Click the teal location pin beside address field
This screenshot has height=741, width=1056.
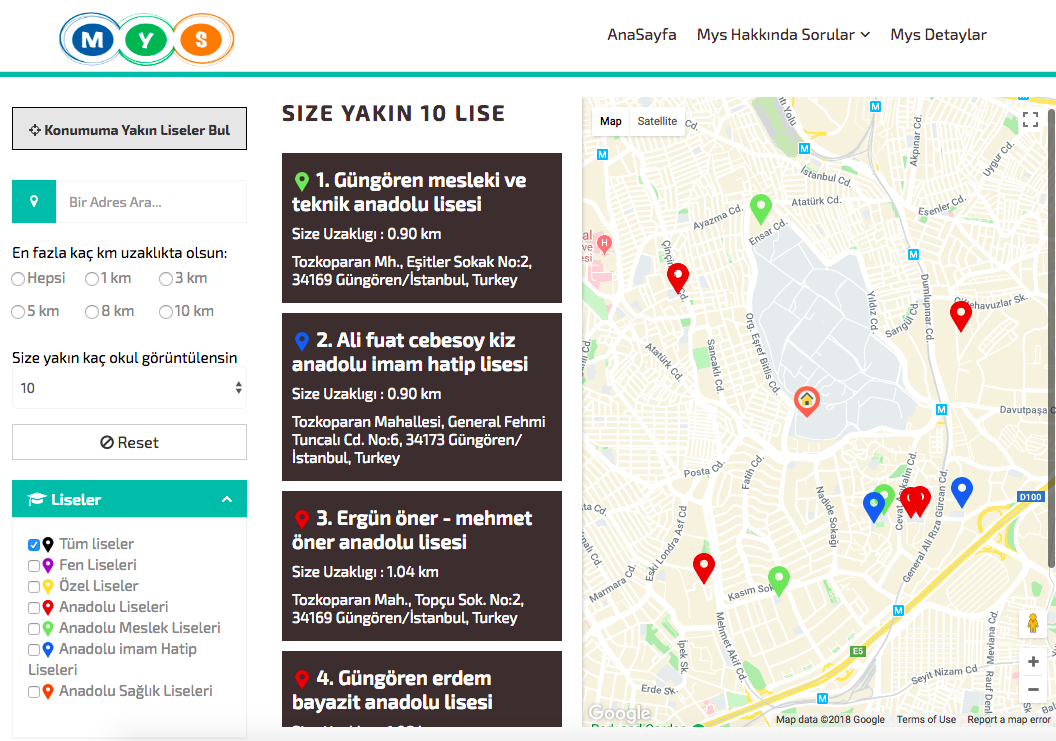(34, 202)
